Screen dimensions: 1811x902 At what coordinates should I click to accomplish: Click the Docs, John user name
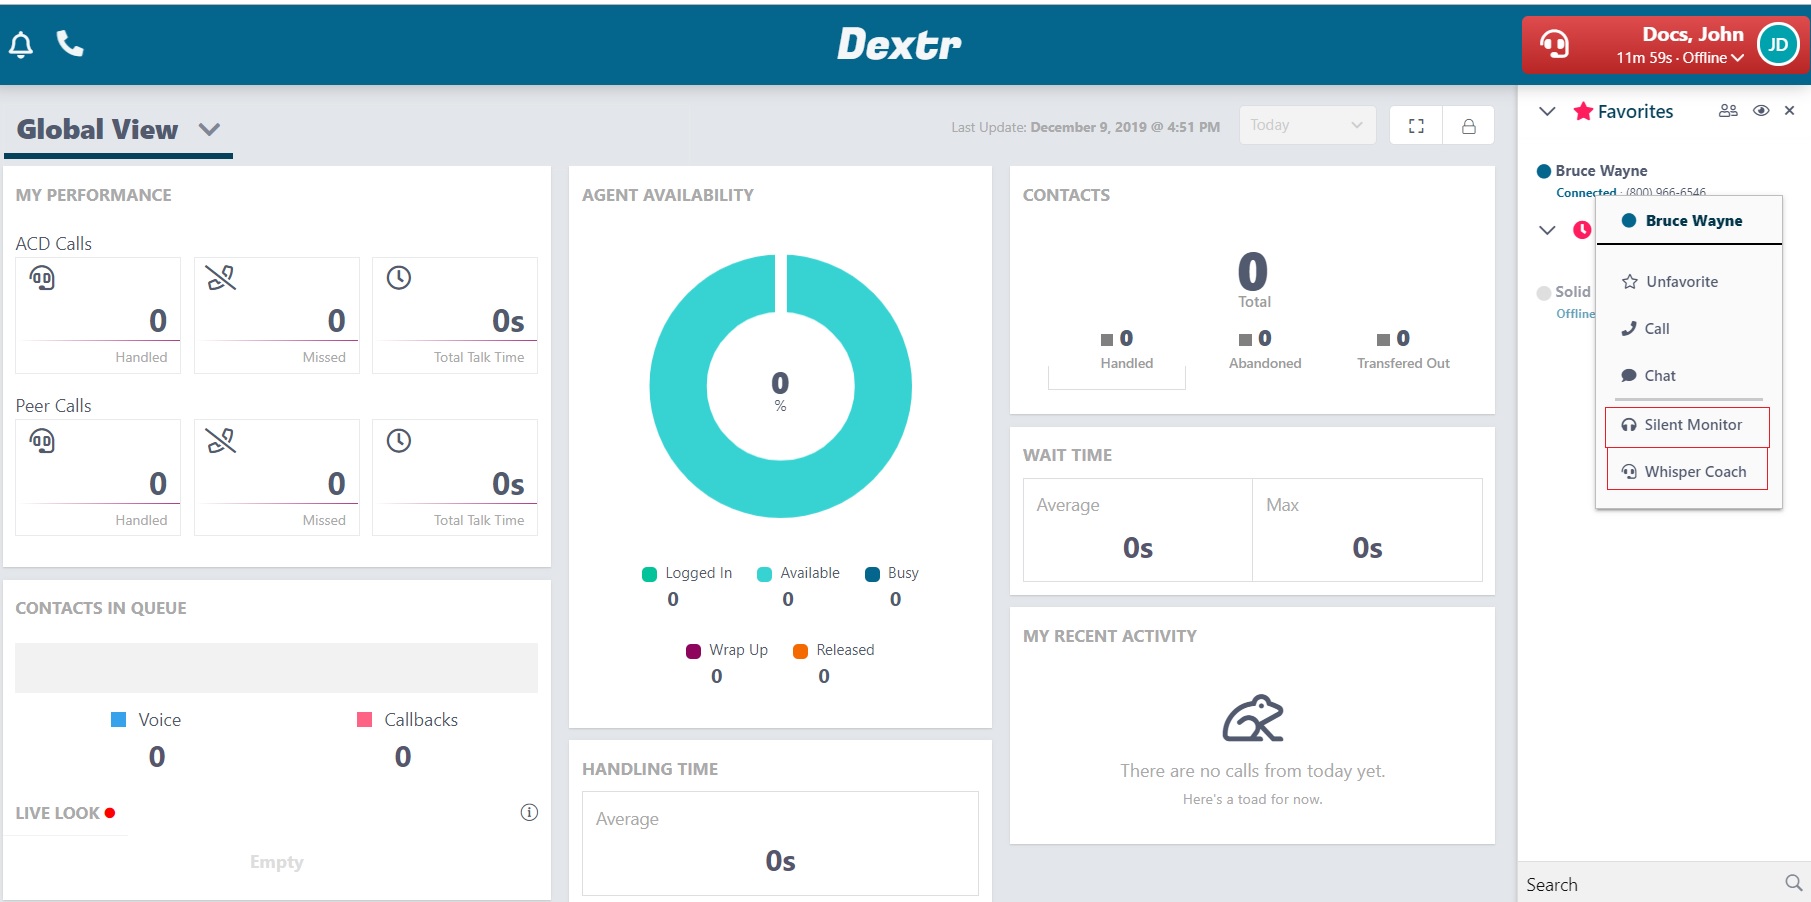click(x=1693, y=34)
